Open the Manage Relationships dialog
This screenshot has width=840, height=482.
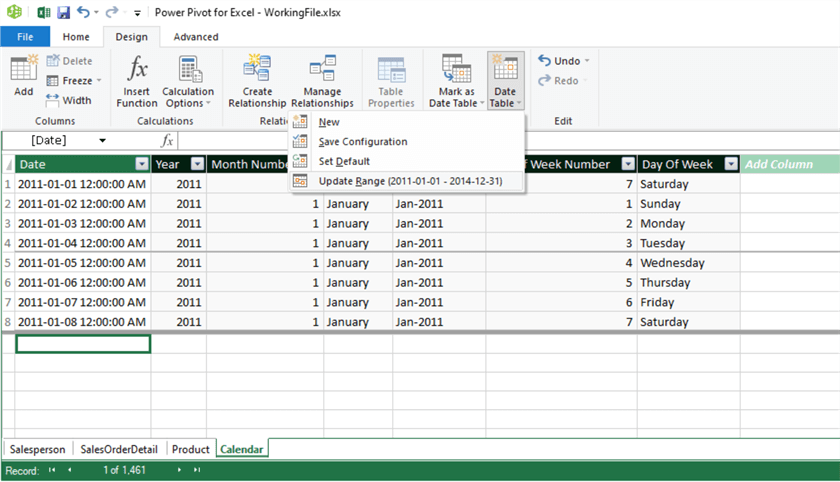click(x=322, y=80)
